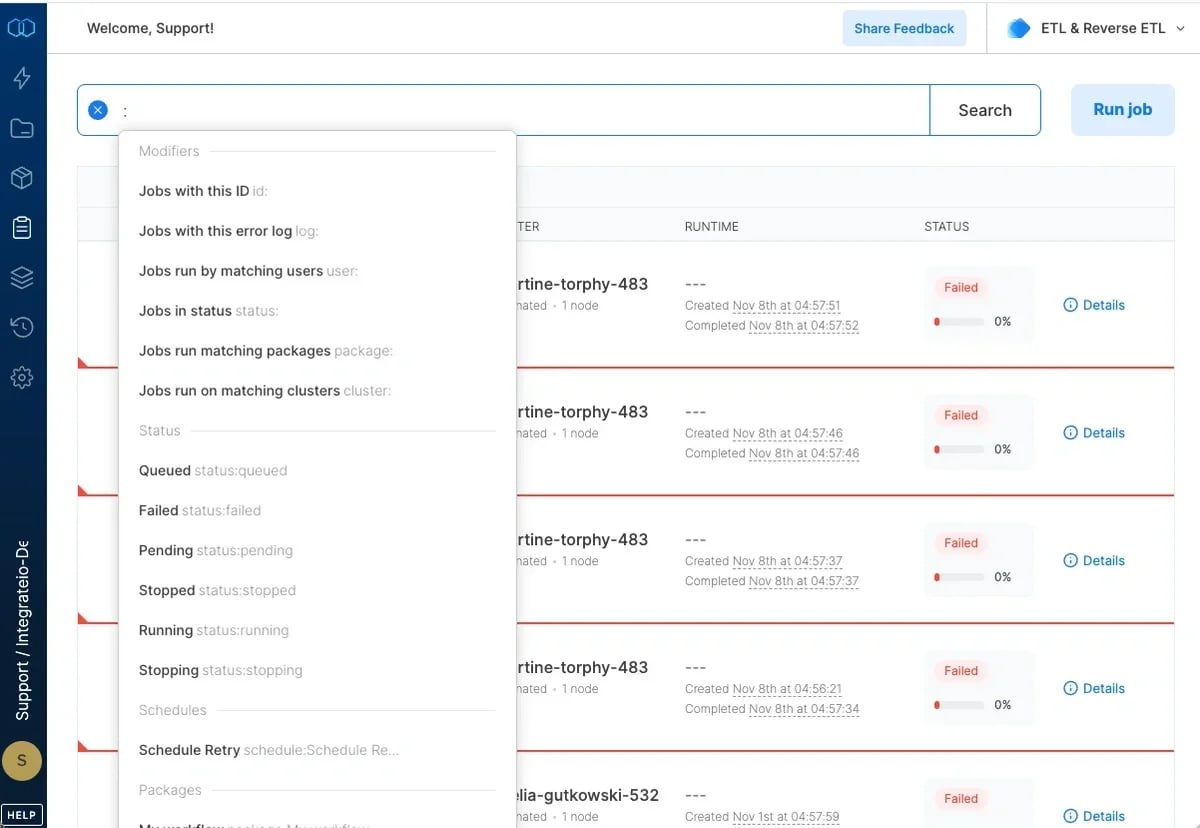1200x828 pixels.
Task: Open the packages box icon in the sidebar
Action: (22, 178)
